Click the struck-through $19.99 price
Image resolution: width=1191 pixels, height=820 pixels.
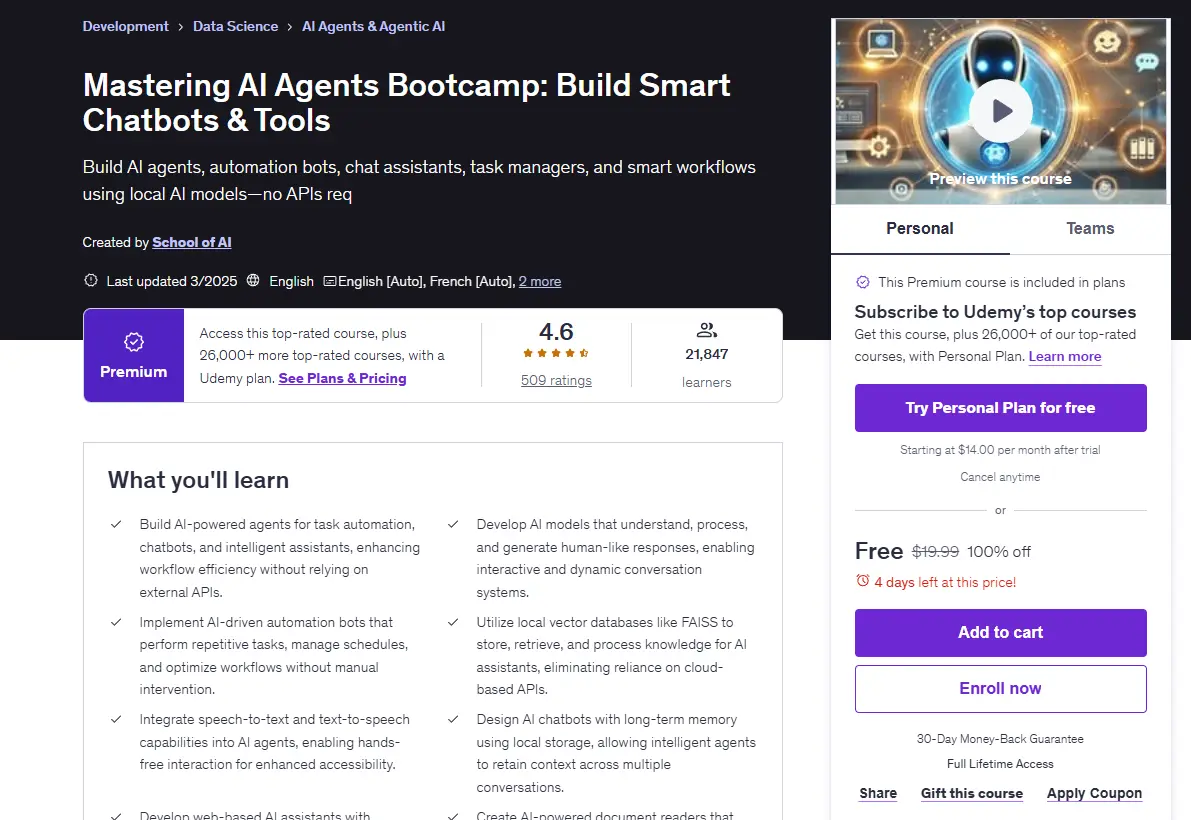935,552
